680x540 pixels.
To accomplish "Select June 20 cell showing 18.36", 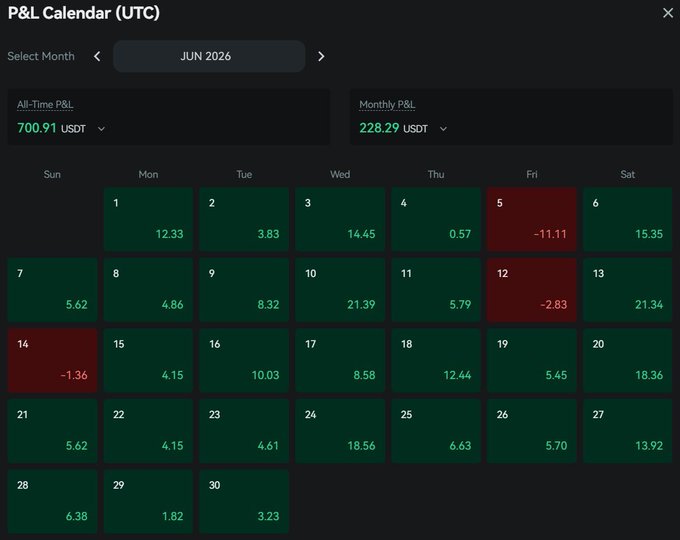I will [628, 360].
